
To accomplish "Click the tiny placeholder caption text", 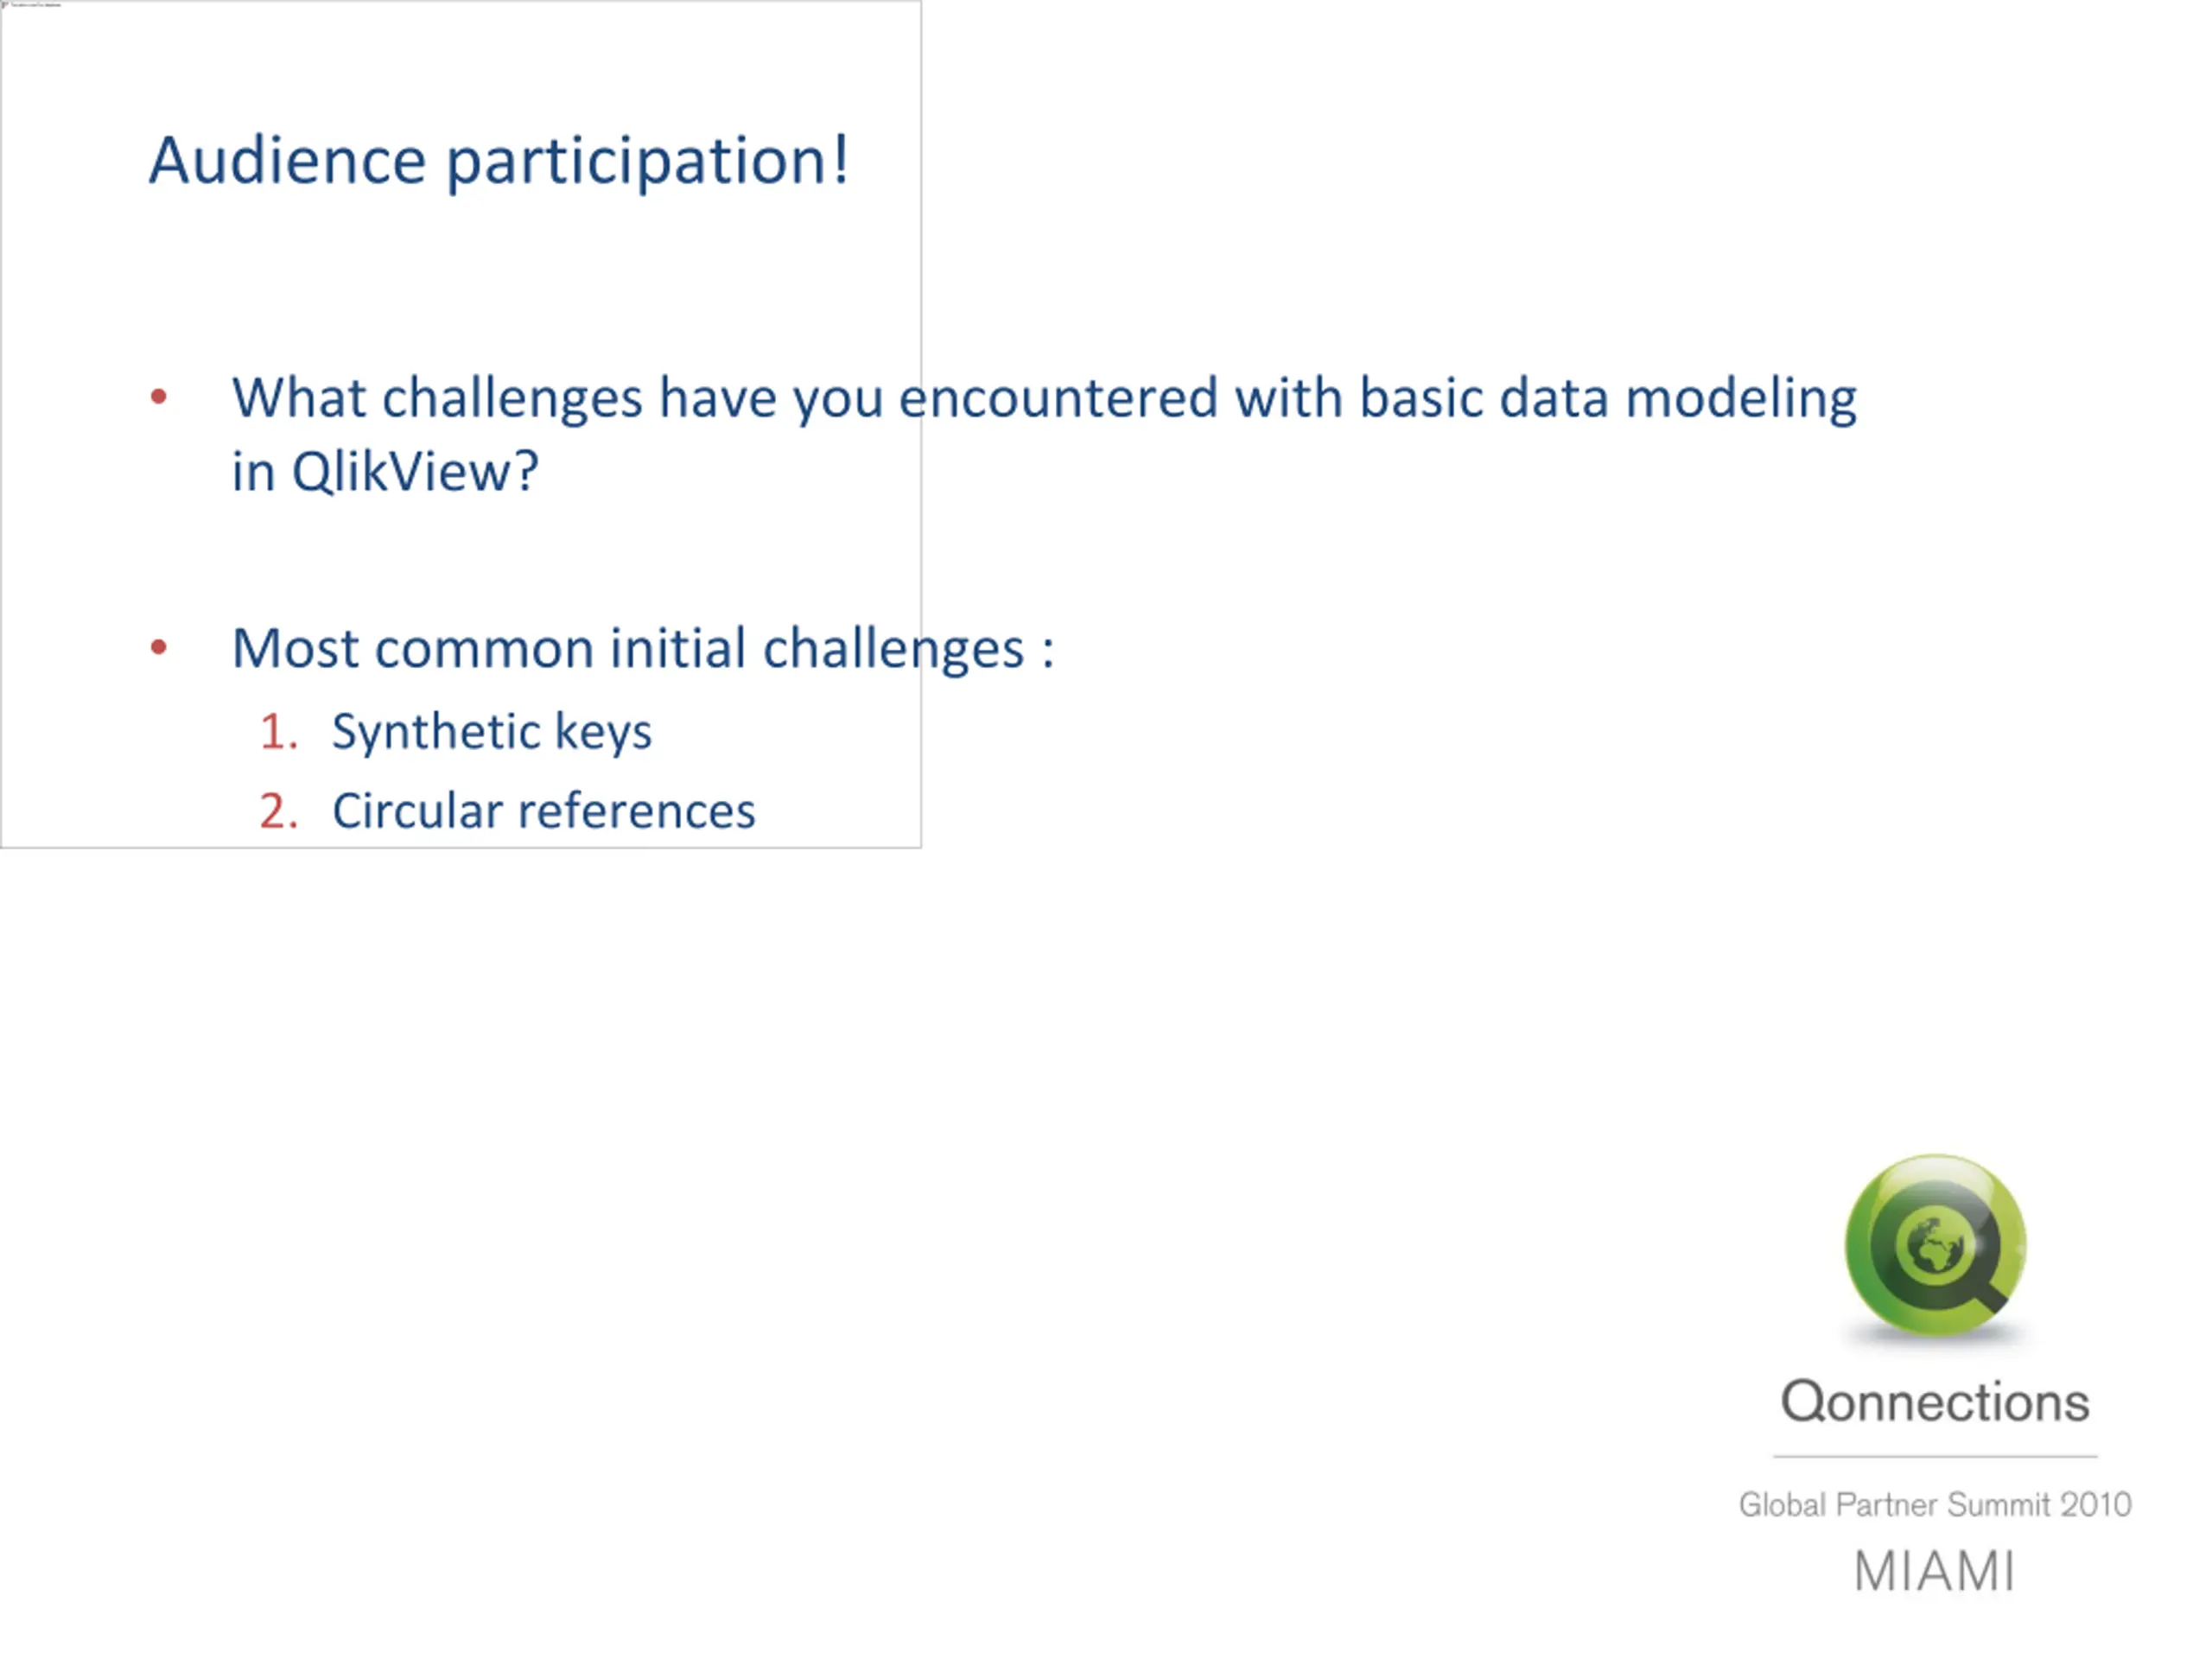I will (37, 4).
